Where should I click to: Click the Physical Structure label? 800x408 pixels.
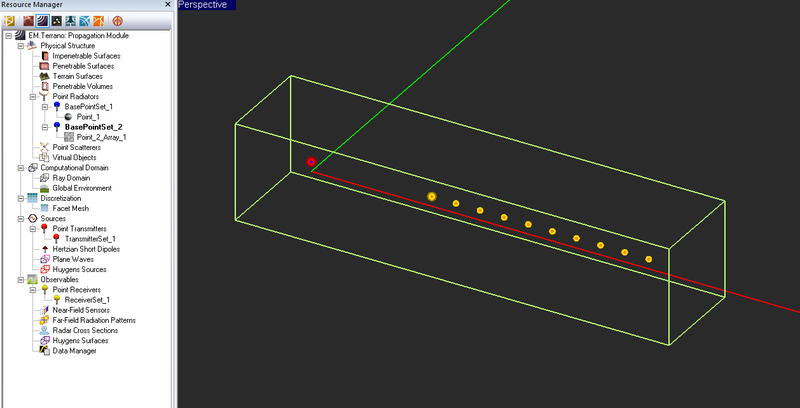pyautogui.click(x=68, y=46)
